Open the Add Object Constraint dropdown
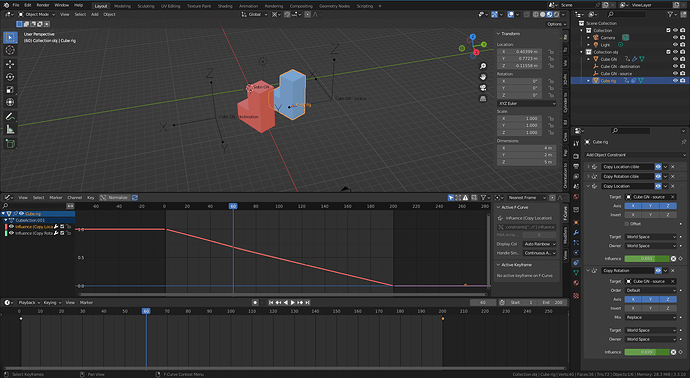 pyautogui.click(x=635, y=155)
